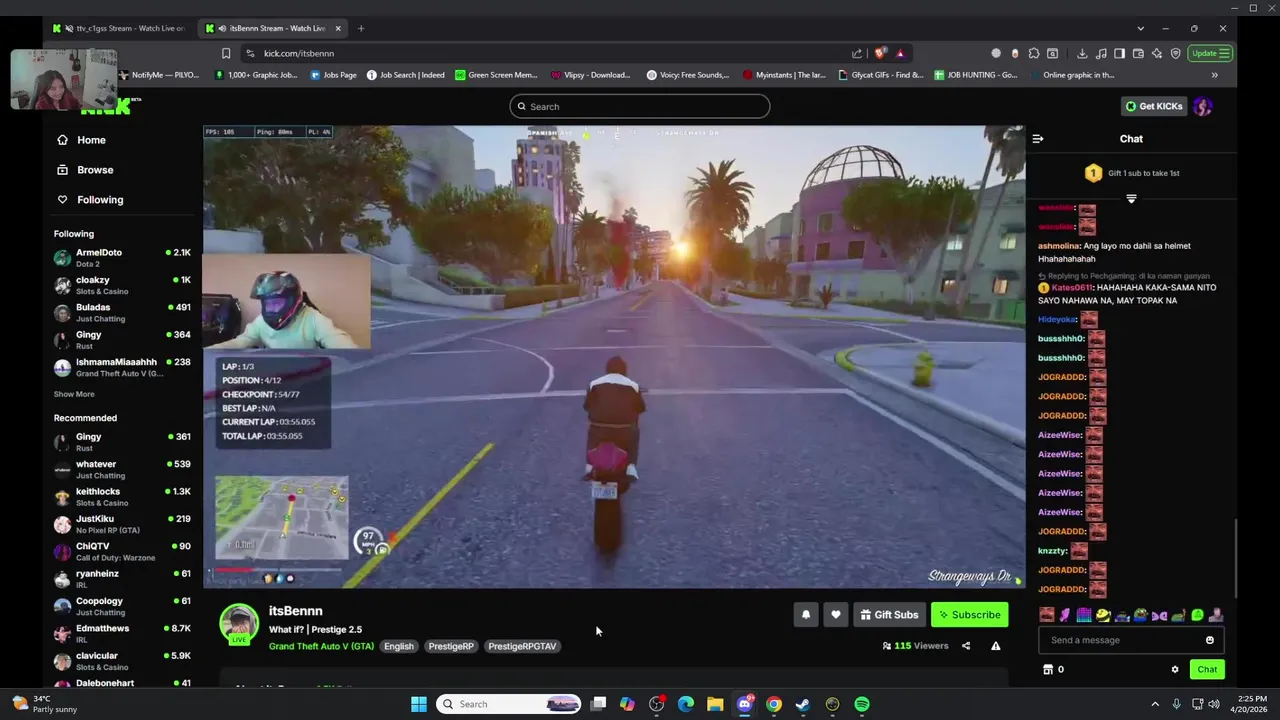
Task: Close the itsBennn Stream tab
Action: (338, 28)
